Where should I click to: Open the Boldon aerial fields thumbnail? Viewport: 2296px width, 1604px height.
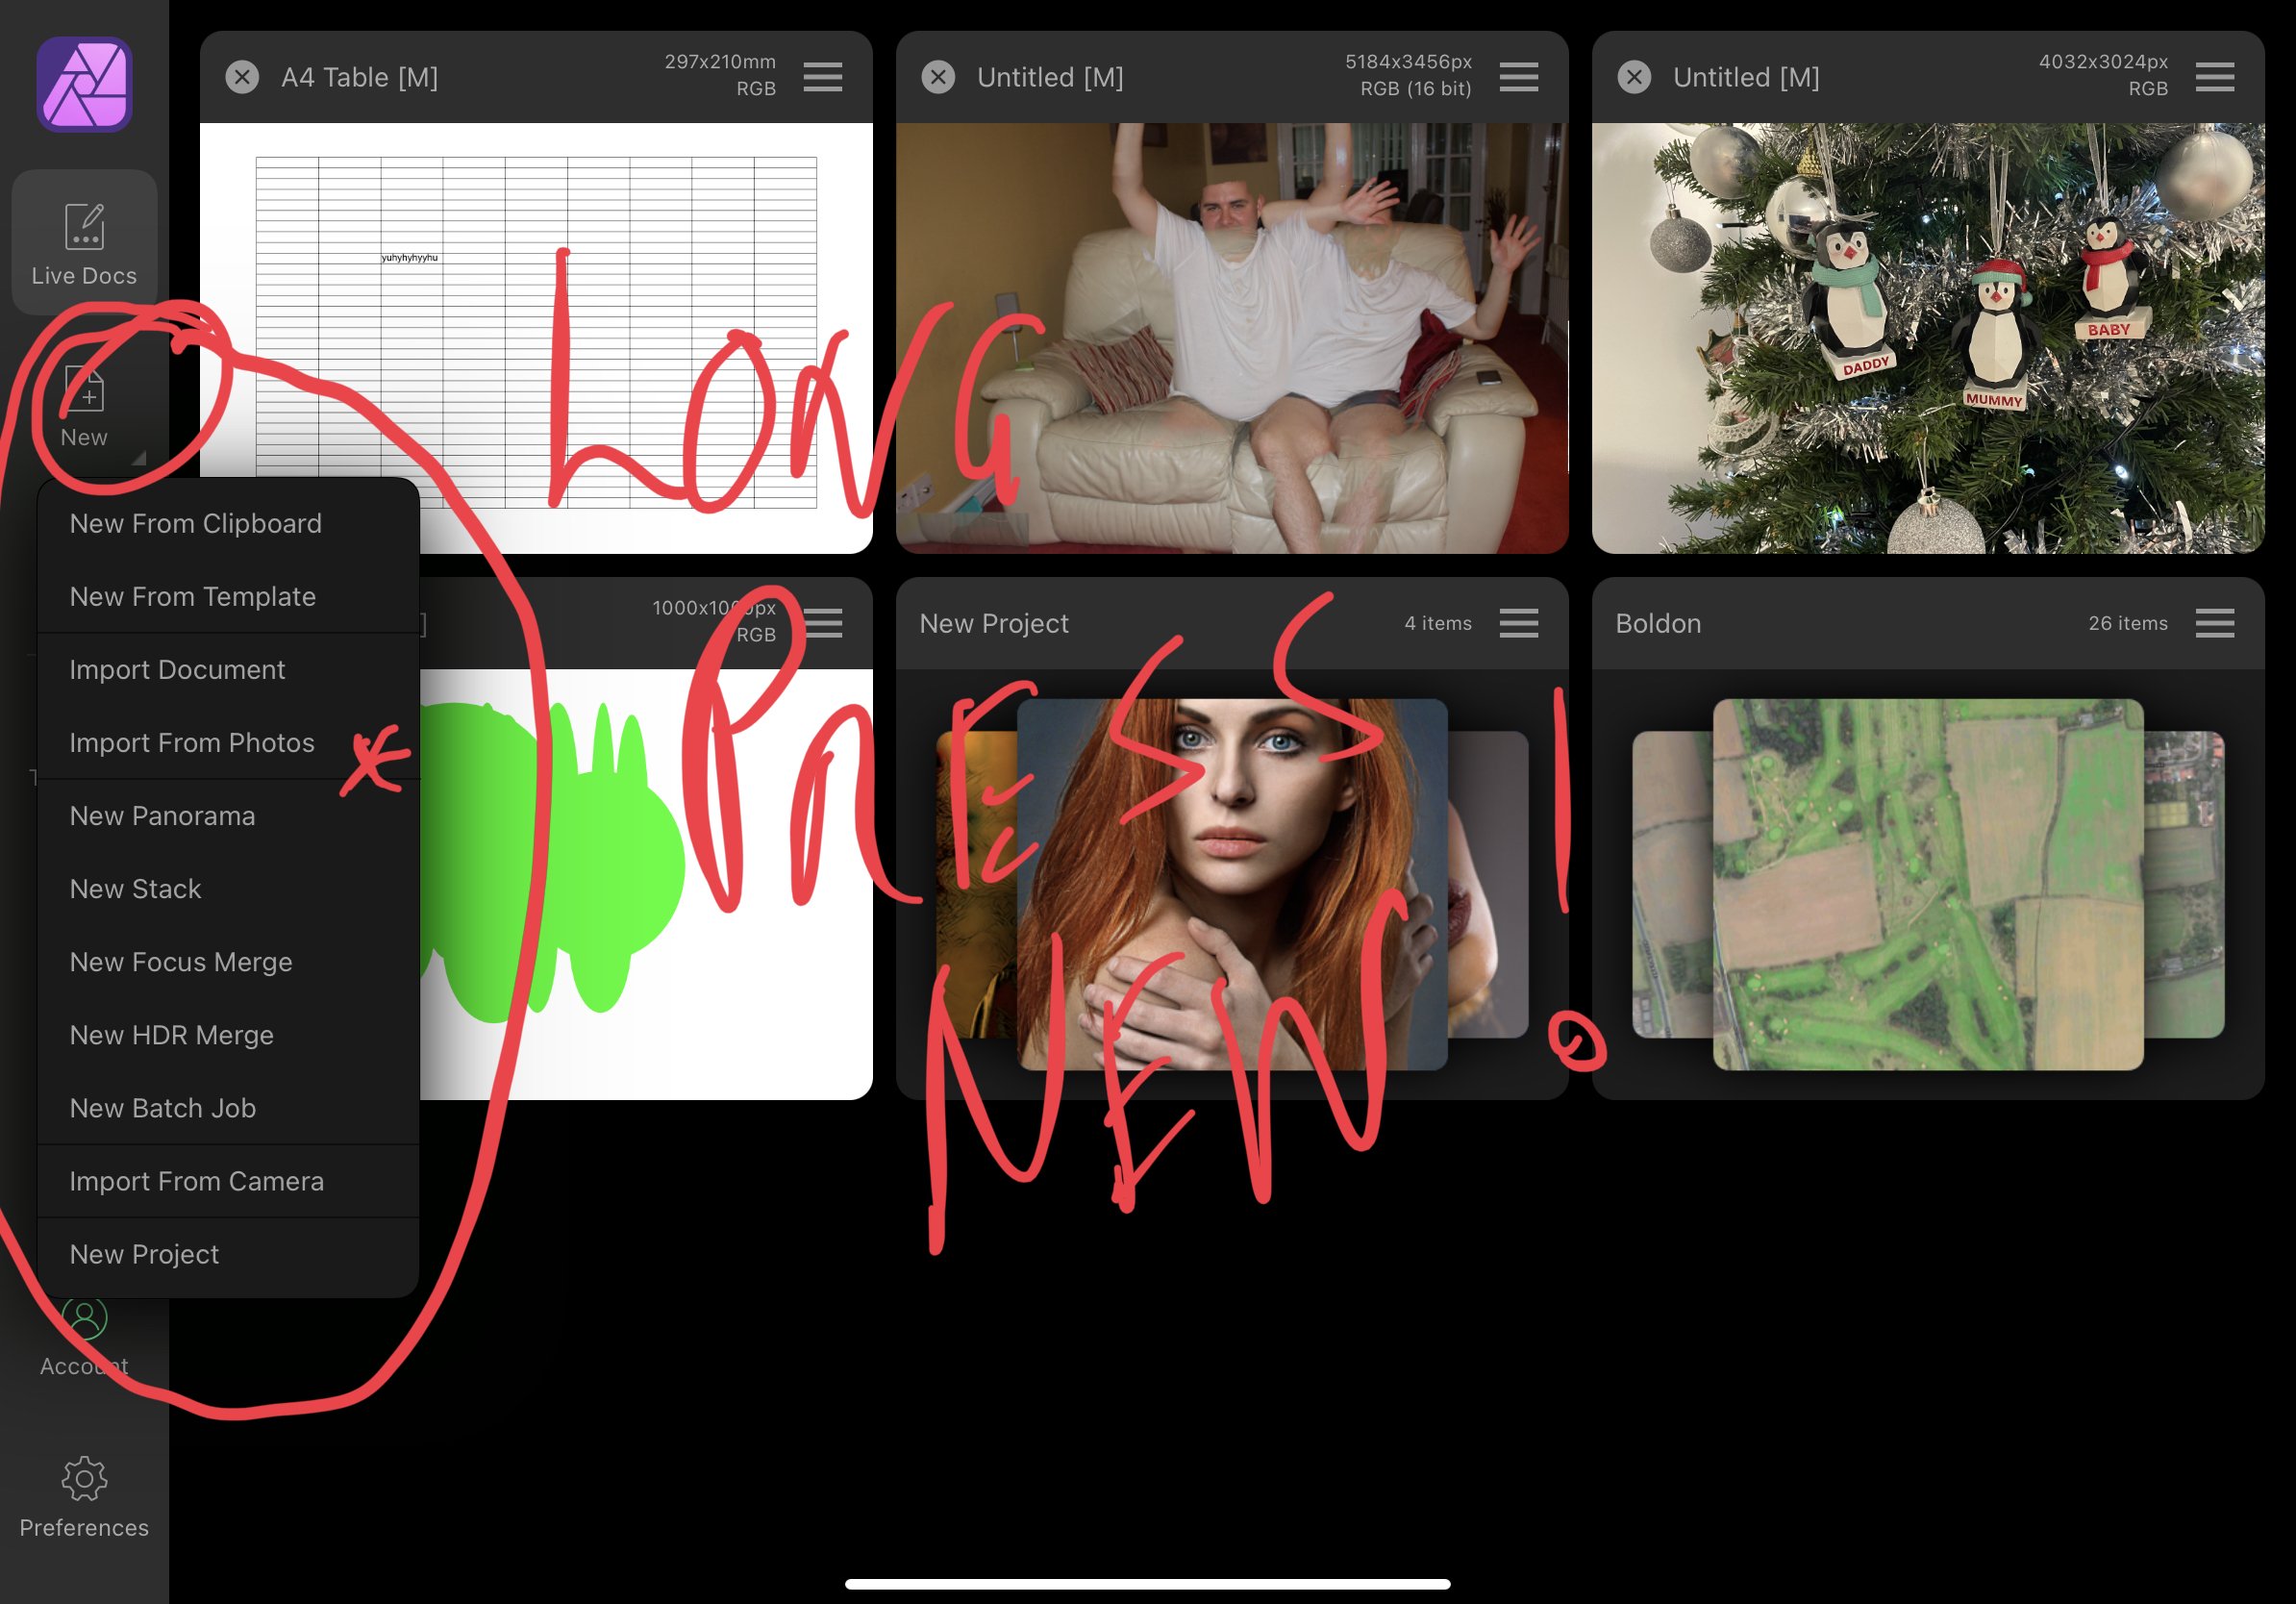(1928, 884)
